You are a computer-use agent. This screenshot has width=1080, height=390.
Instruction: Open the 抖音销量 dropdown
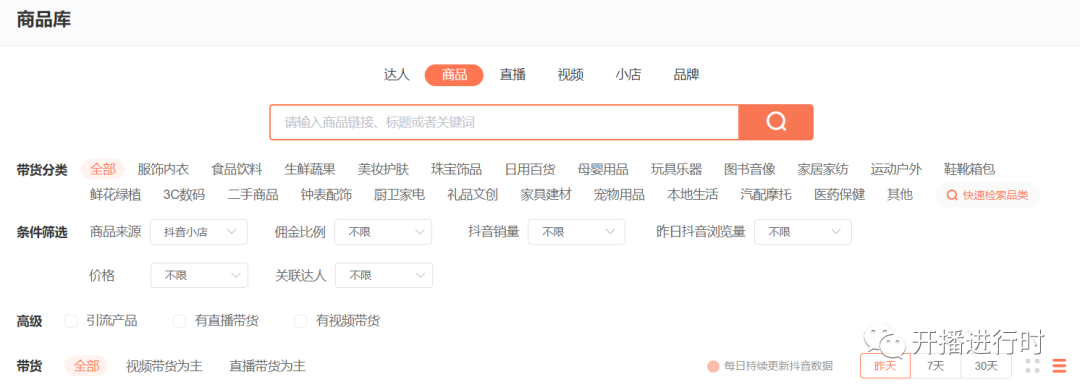click(x=577, y=232)
